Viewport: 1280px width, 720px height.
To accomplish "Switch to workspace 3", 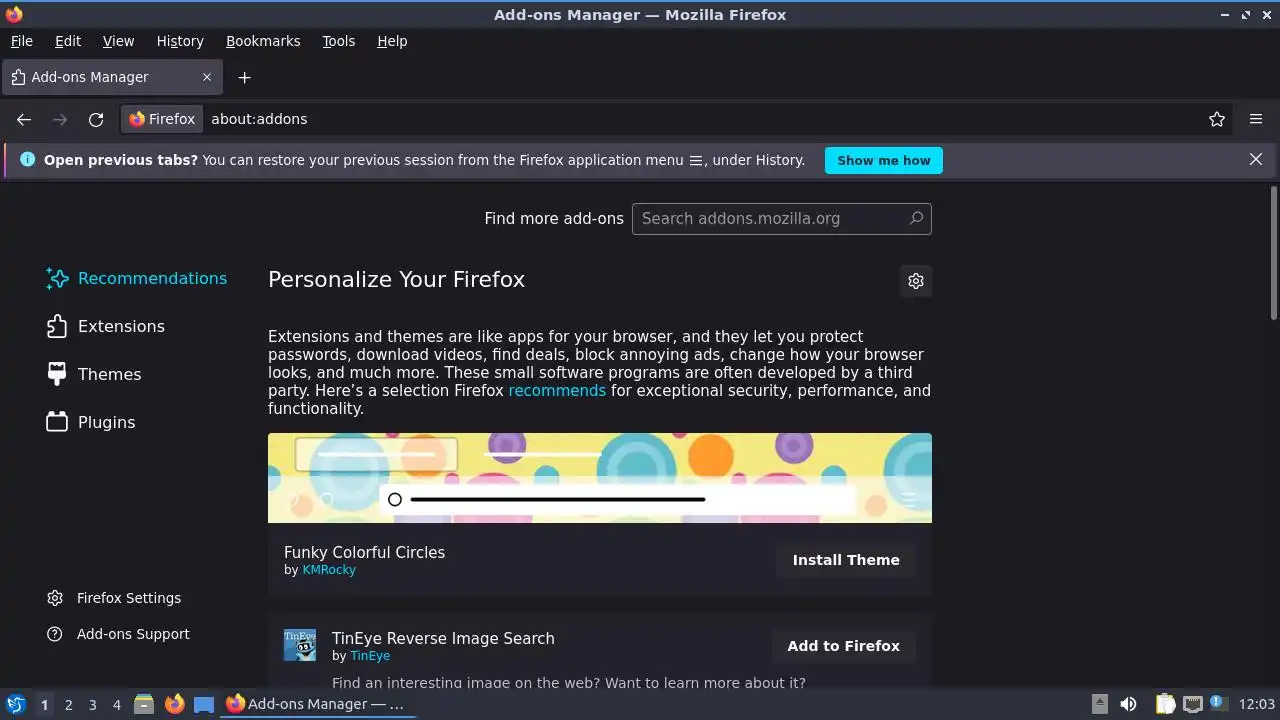I will coord(92,705).
